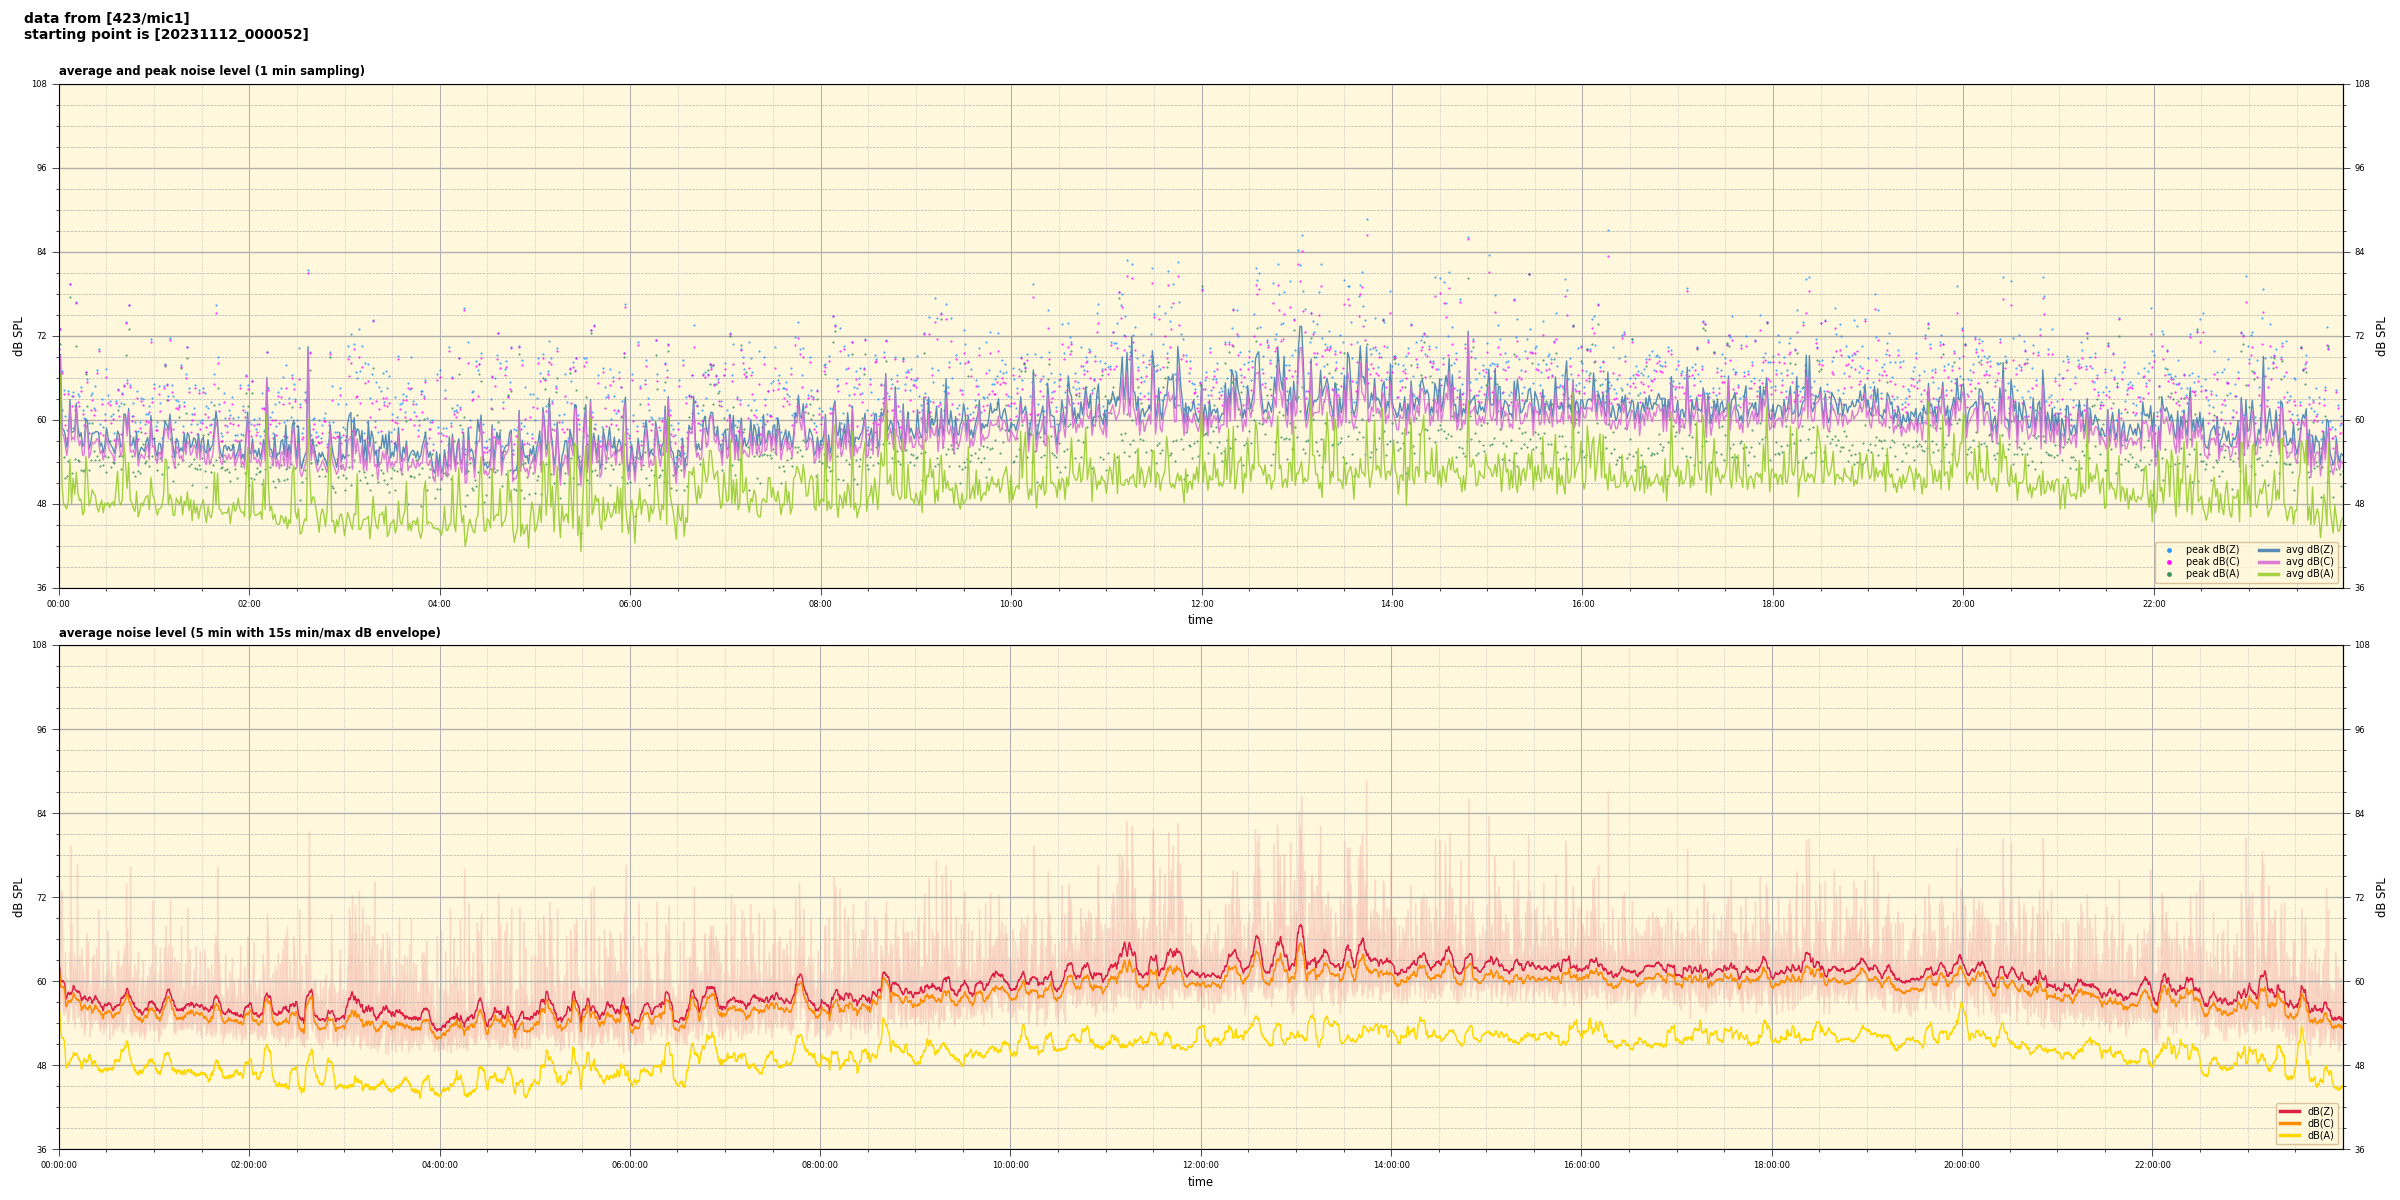Screen dimensions: 2400x1200
Task: Click the green peak dB(A) legend dot
Action: coord(2169,574)
